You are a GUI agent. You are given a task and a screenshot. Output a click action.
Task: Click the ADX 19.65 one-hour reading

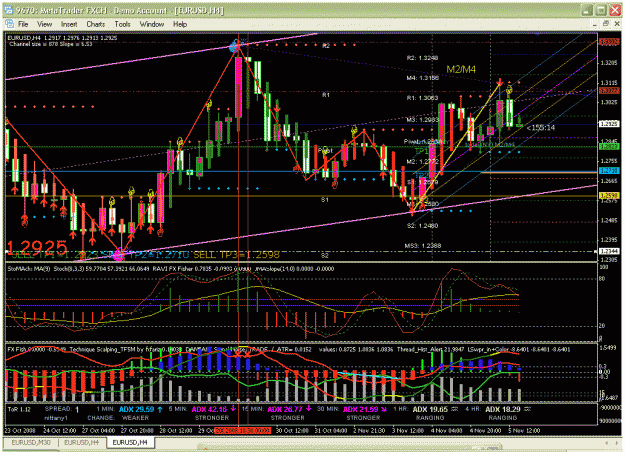[430, 409]
